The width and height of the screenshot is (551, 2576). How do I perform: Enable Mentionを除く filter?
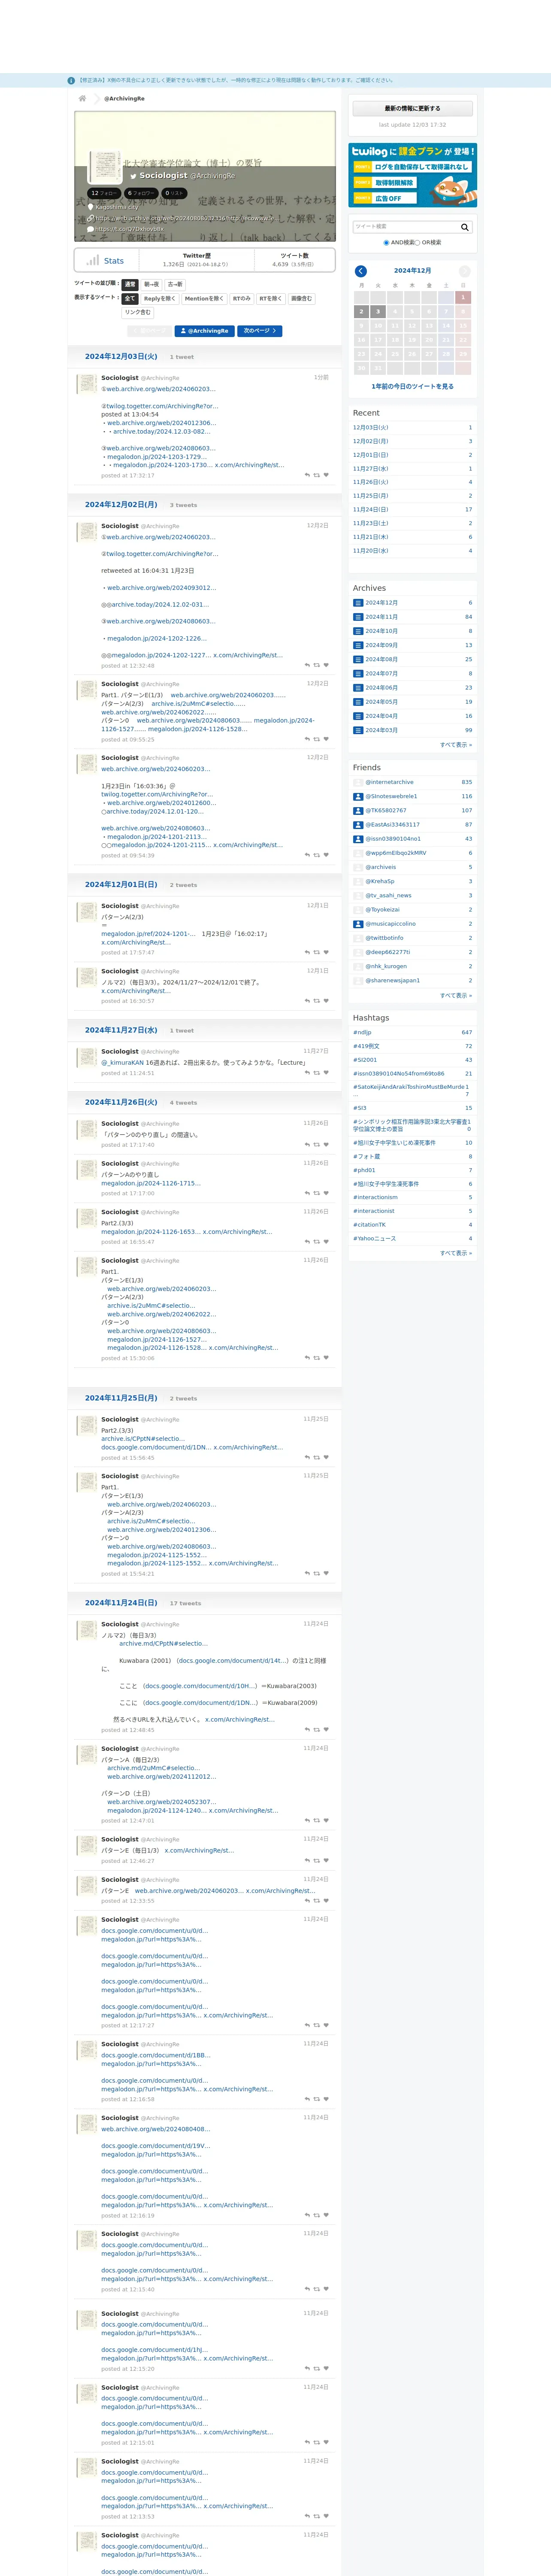tap(204, 298)
